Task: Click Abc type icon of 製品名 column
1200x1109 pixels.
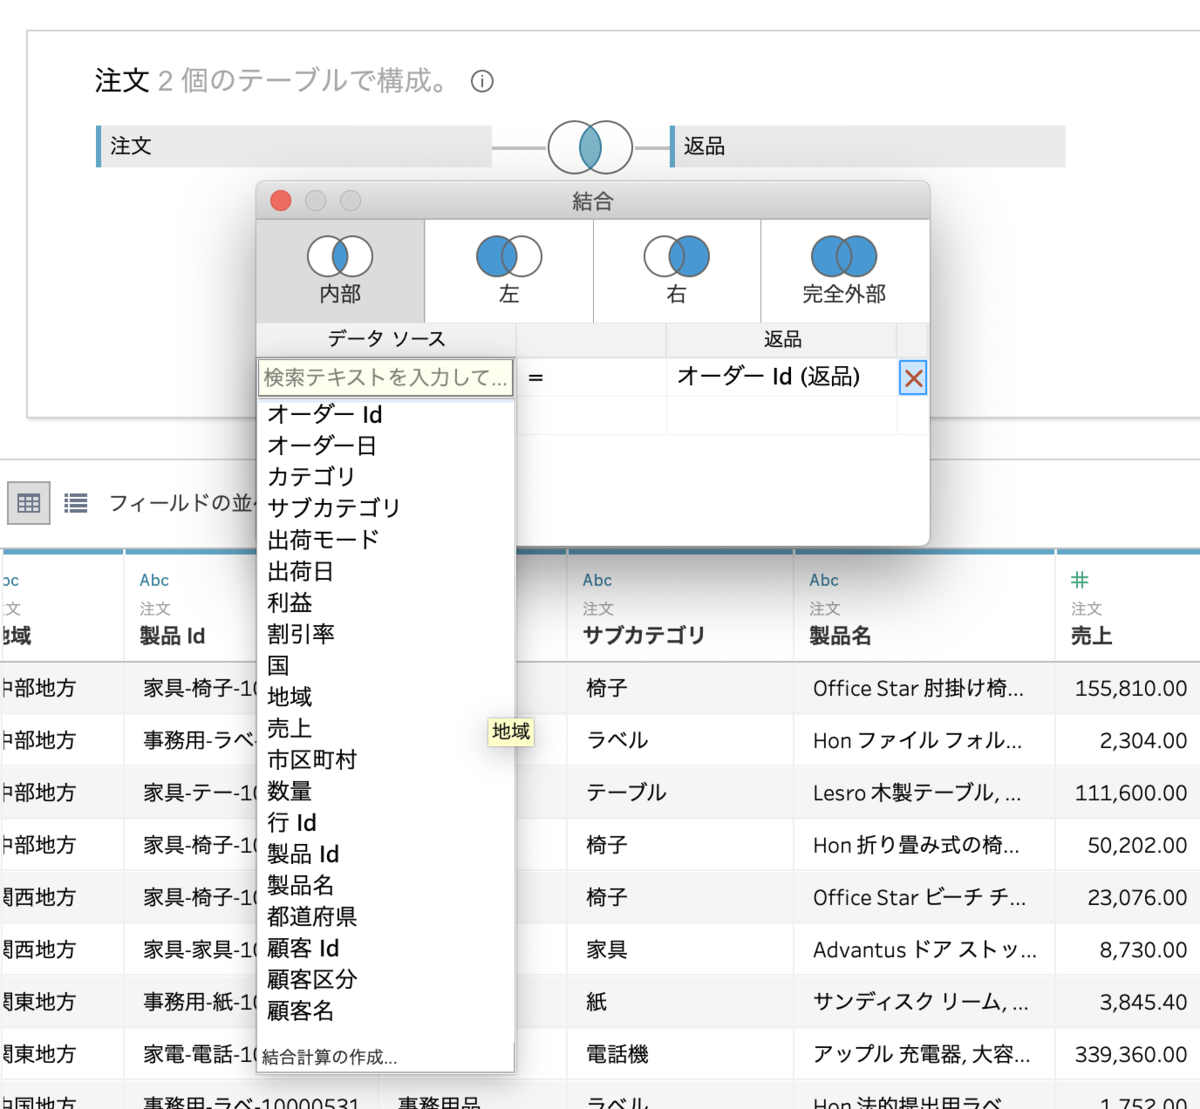Action: pos(824,580)
